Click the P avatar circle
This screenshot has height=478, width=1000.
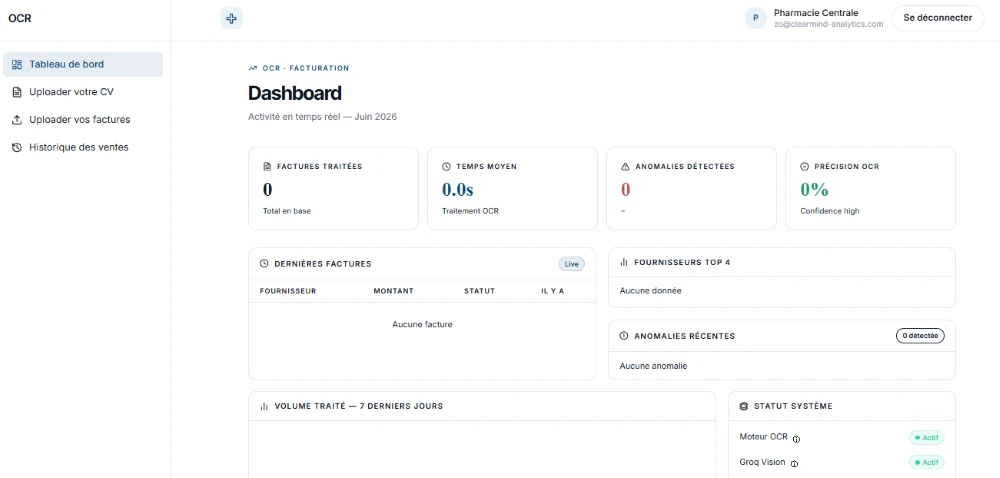pyautogui.click(x=756, y=18)
